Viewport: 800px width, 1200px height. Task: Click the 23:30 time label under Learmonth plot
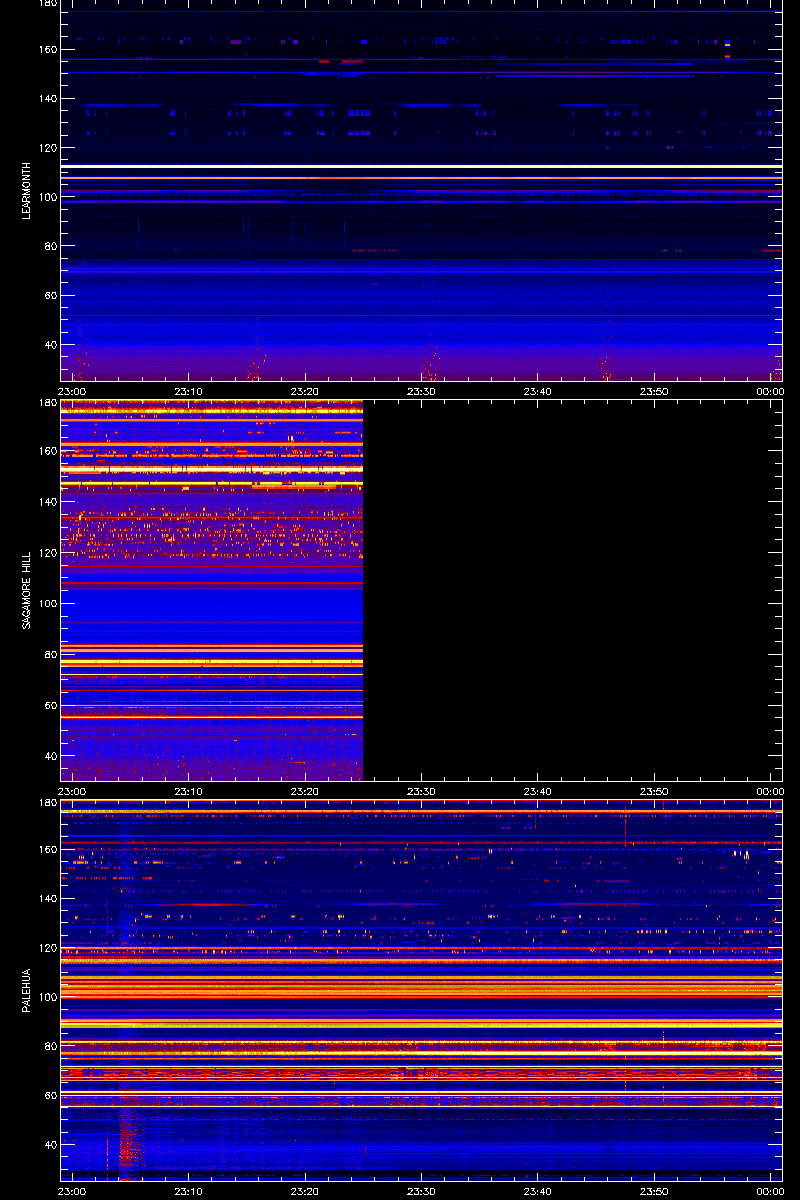pos(421,392)
